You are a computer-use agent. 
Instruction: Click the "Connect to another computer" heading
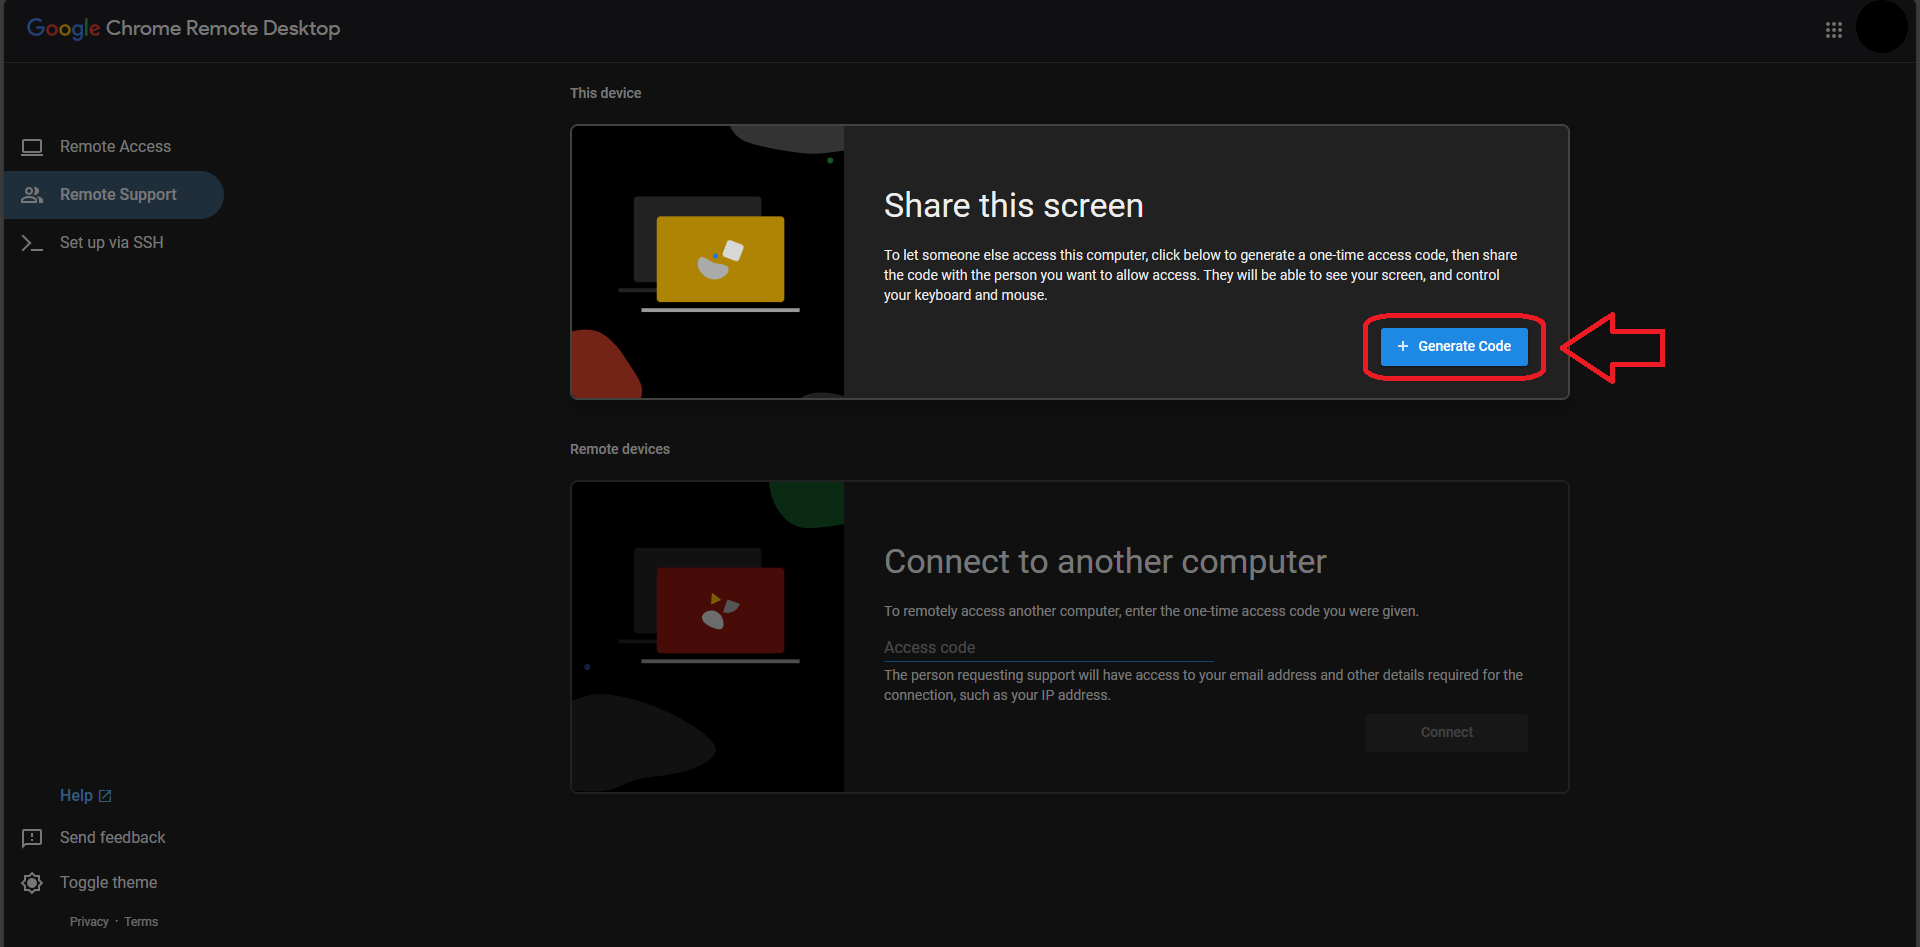1105,562
